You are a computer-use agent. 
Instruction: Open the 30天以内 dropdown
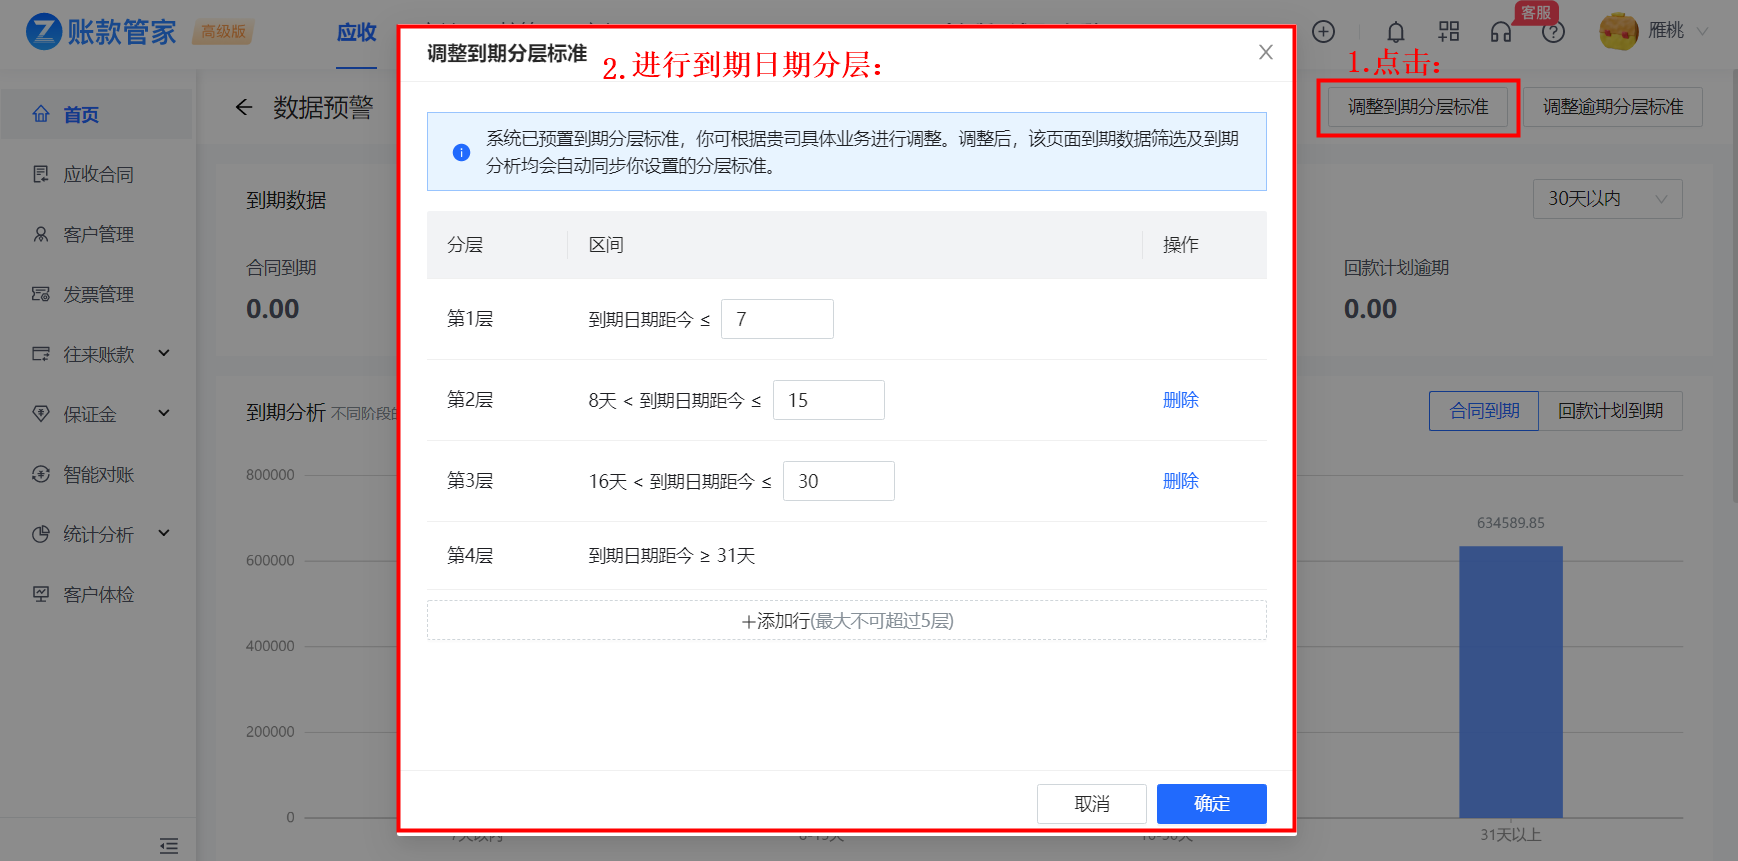[x=1608, y=199]
